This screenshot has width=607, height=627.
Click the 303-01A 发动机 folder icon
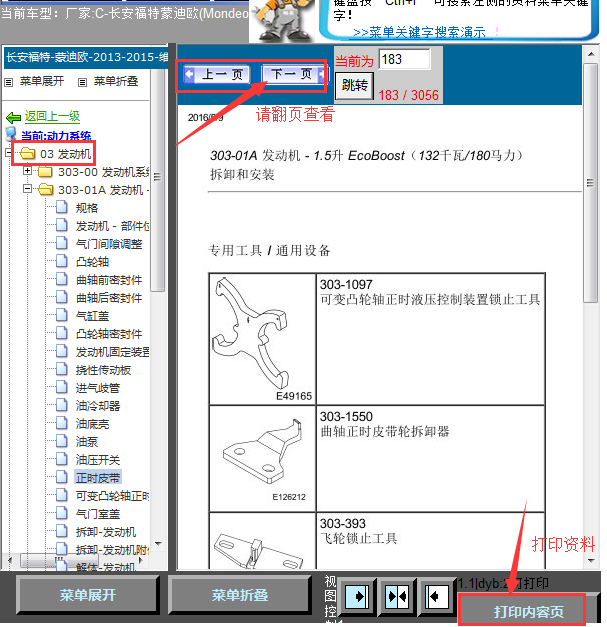pyautogui.click(x=45, y=190)
